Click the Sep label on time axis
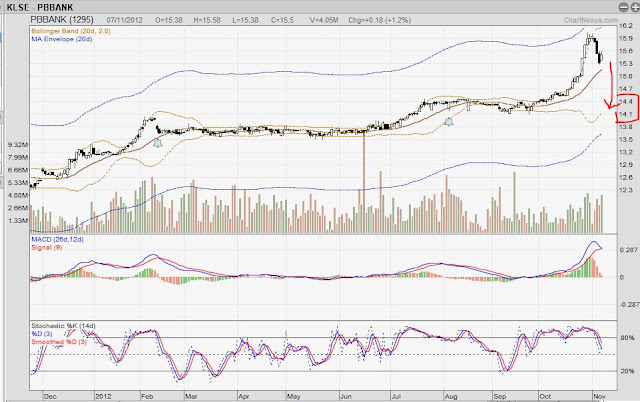Screen dimensions: 640x402 pos(500,397)
